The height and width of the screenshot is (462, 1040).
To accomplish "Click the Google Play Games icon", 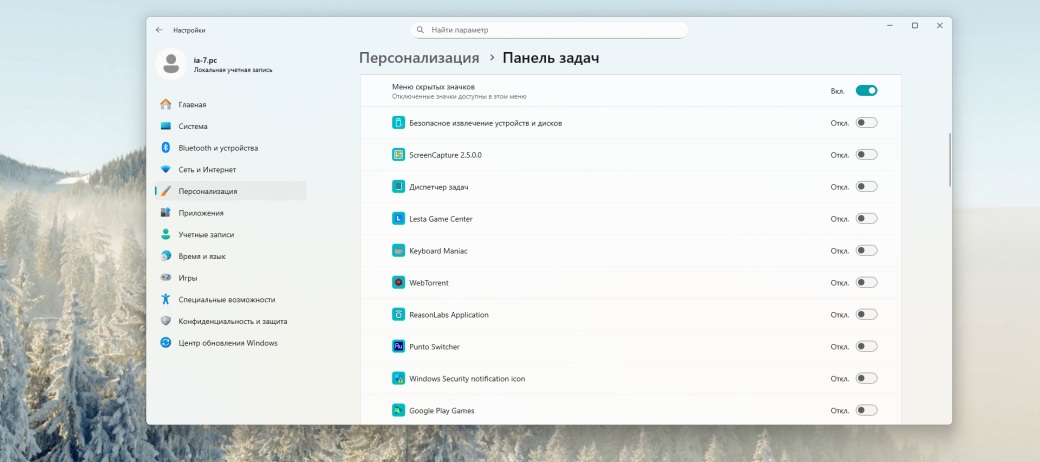I will (x=398, y=410).
